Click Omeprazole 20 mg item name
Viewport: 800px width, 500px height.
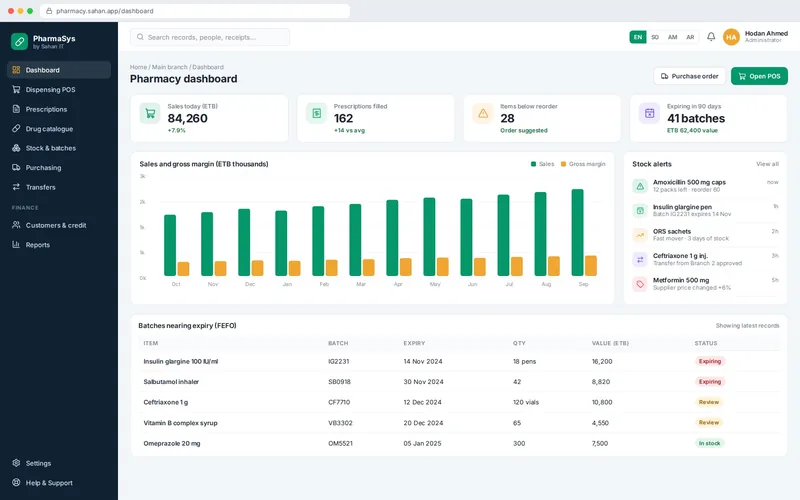click(172, 443)
